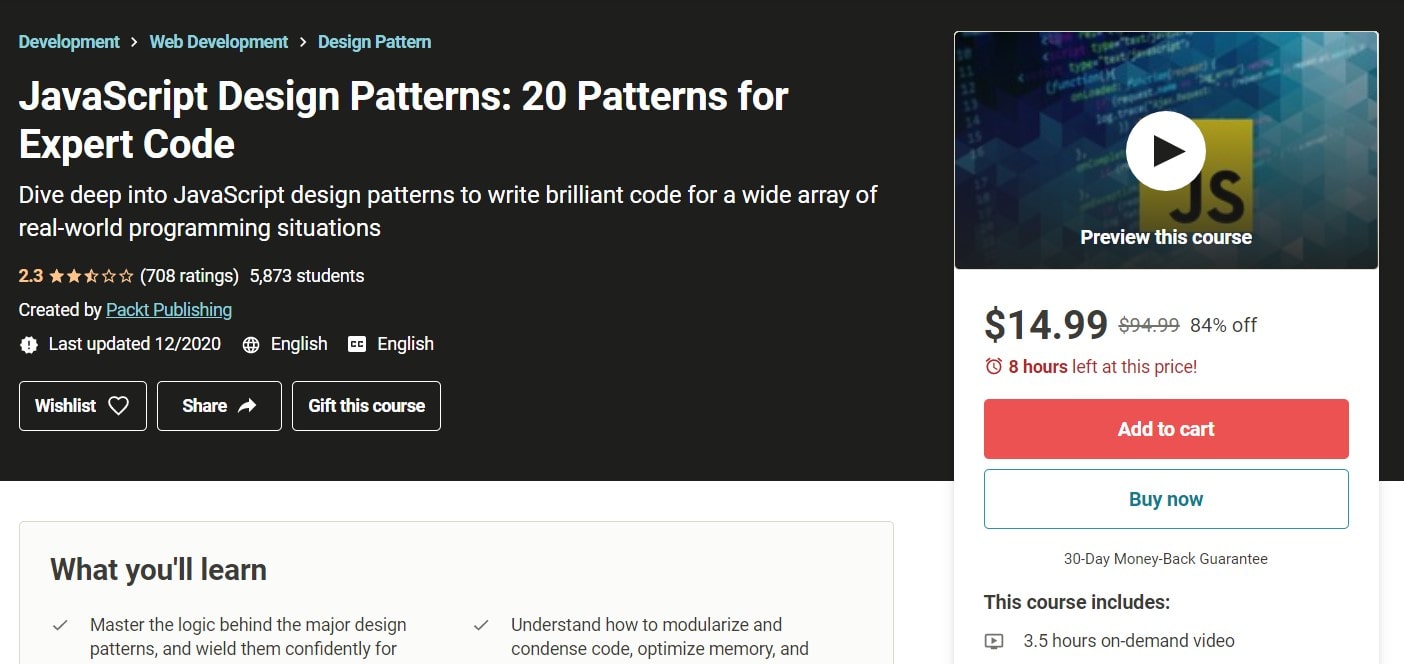Click the Preview this course text

[x=1166, y=237]
